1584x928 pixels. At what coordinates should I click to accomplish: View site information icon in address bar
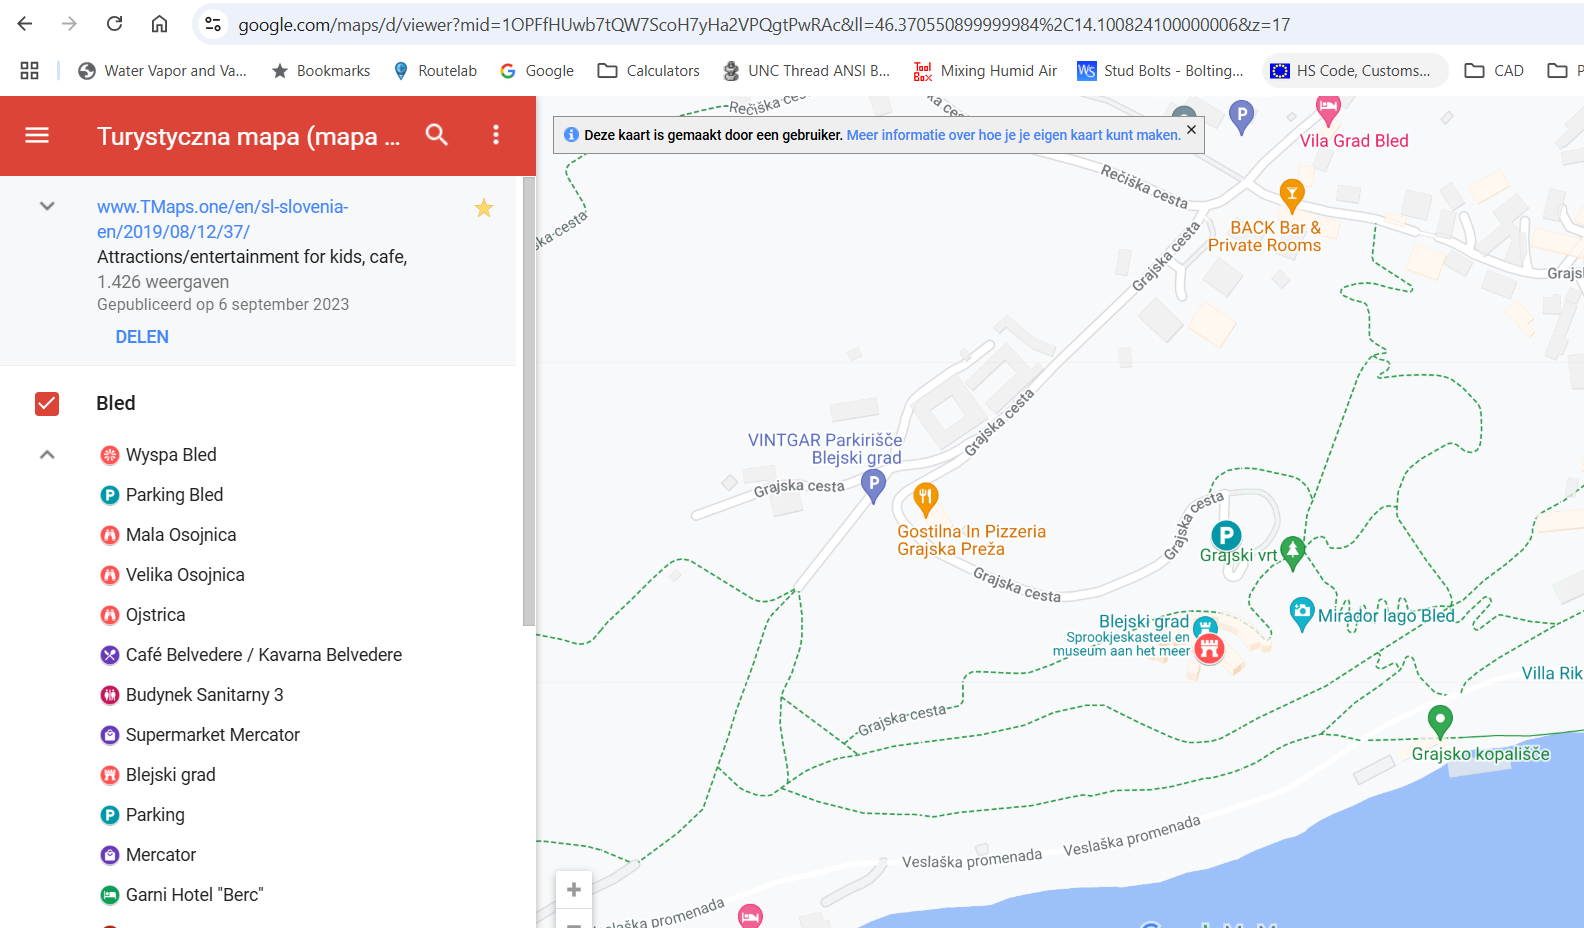(x=213, y=24)
